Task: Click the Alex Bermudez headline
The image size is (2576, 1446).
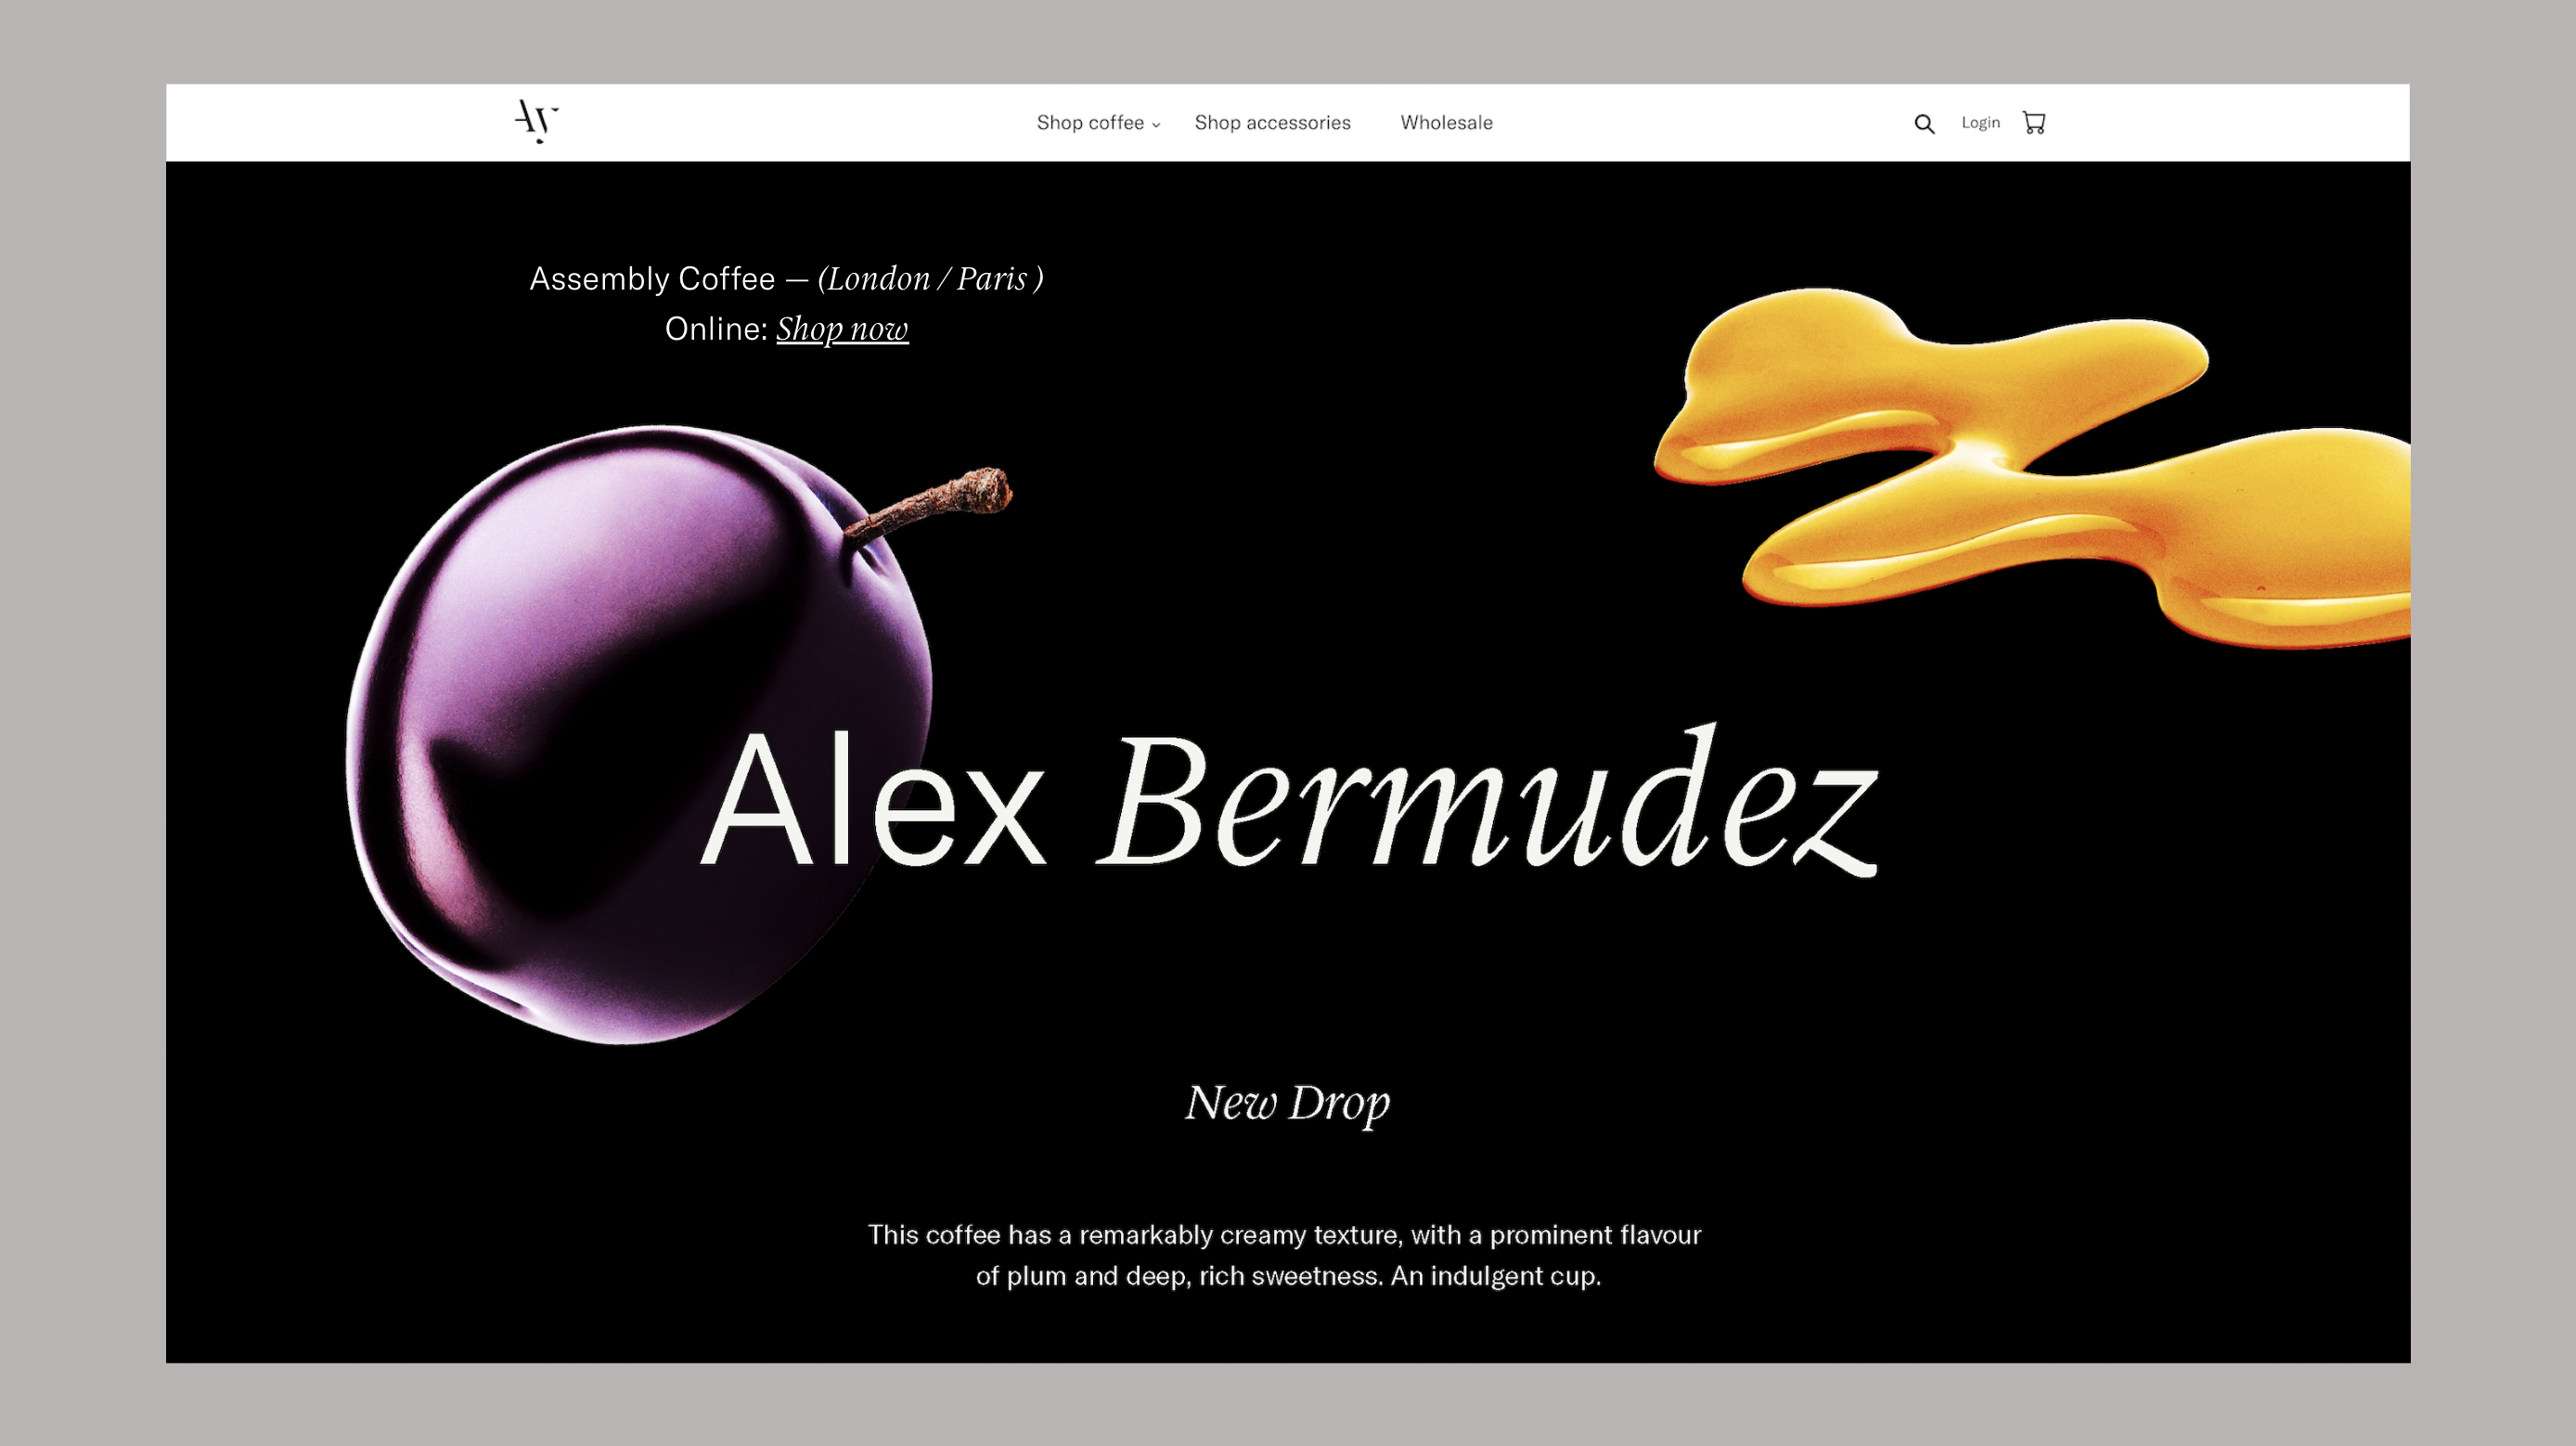Action: point(1290,800)
